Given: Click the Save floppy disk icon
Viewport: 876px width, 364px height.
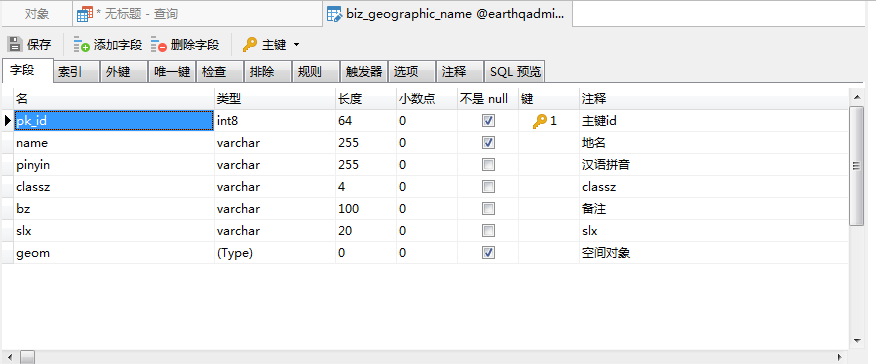Looking at the screenshot, I should click(15, 44).
